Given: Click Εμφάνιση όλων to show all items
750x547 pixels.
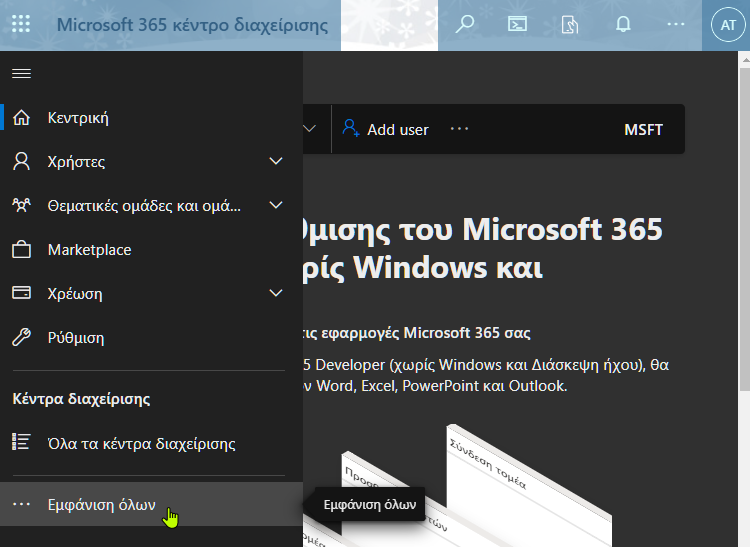Looking at the screenshot, I should point(151,504).
